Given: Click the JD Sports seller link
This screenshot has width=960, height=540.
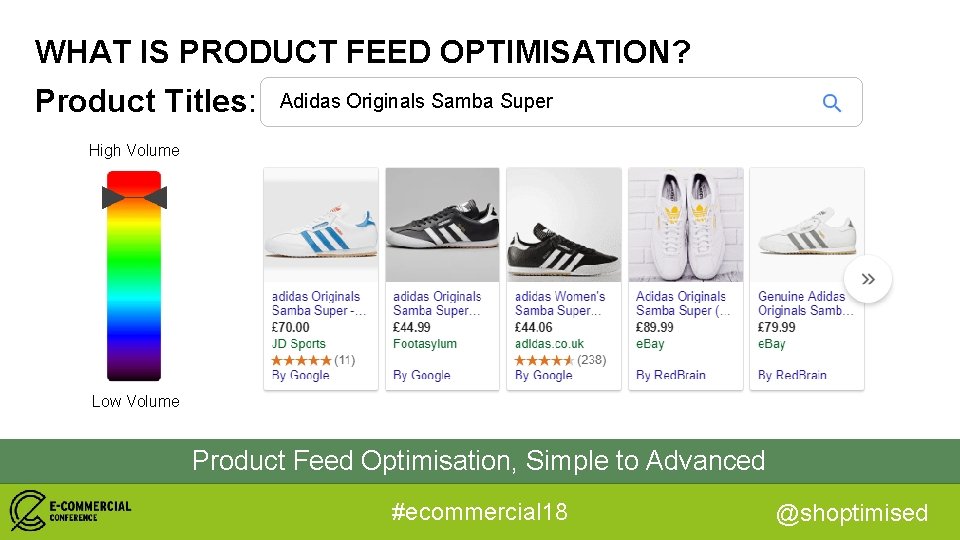Looking at the screenshot, I should pos(299,344).
